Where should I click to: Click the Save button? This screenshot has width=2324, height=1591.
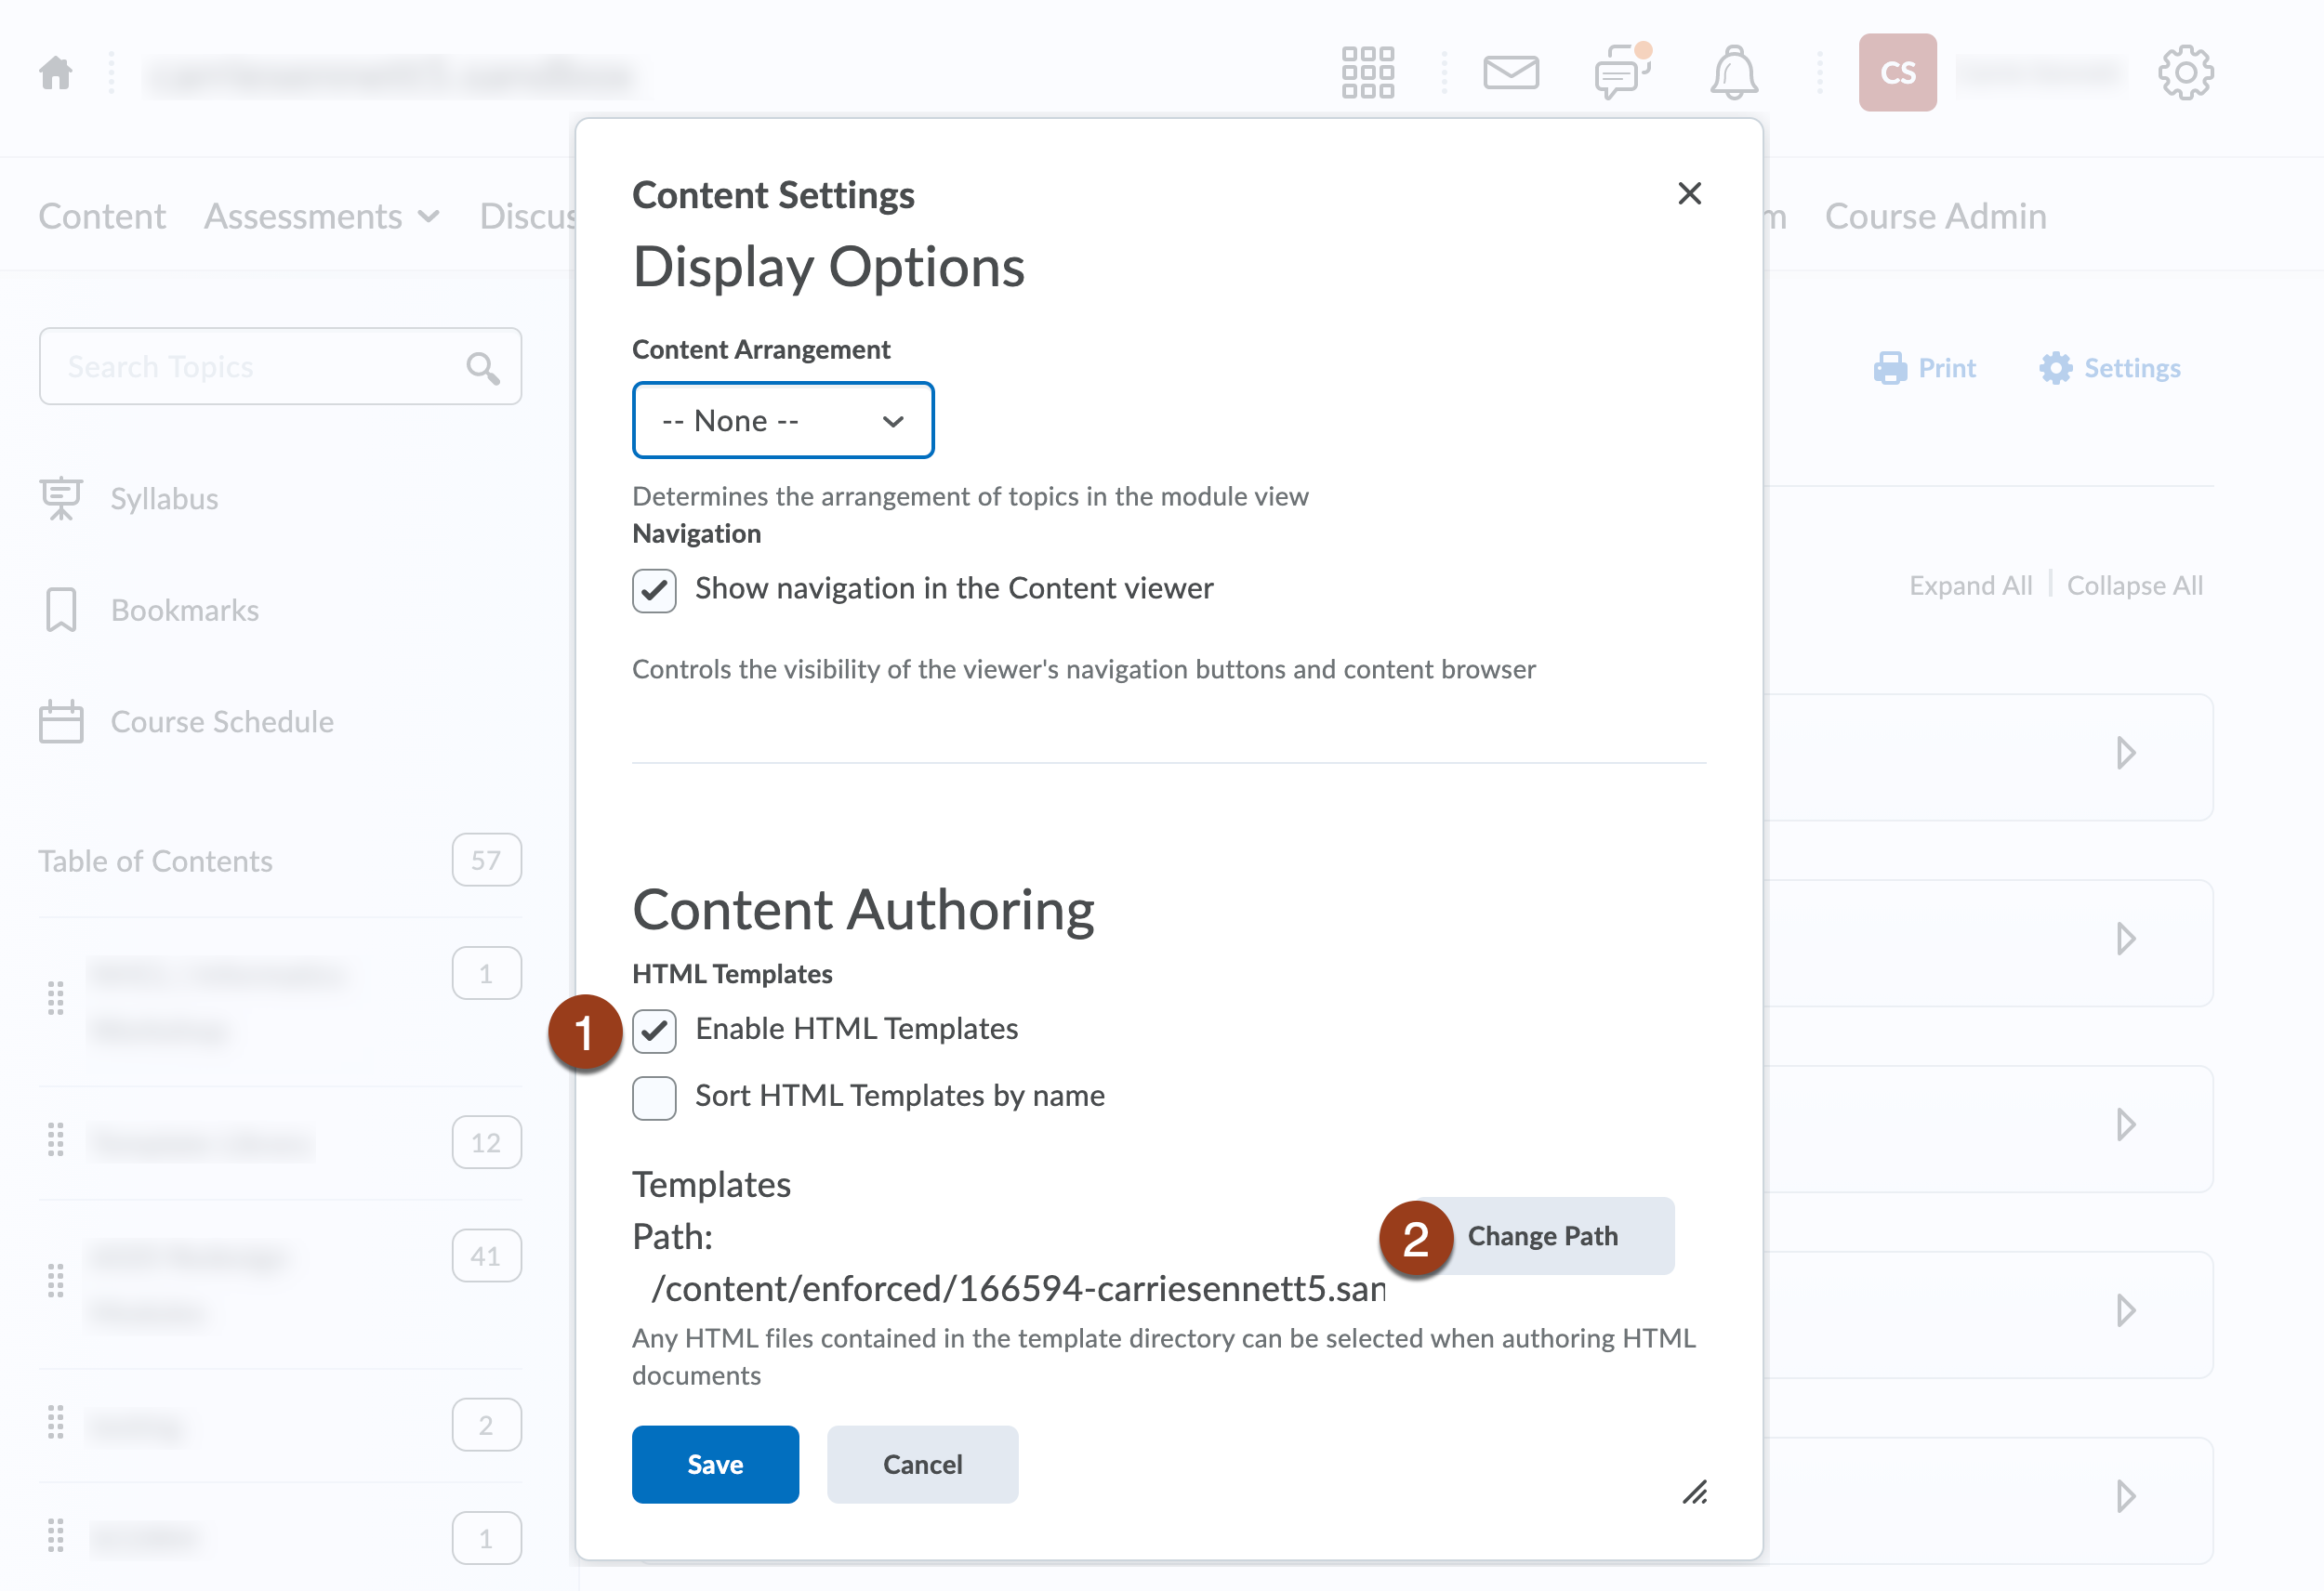[715, 1464]
